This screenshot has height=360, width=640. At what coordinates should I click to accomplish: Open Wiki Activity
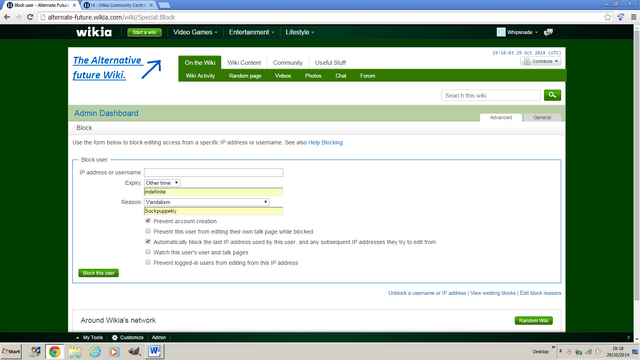click(200, 76)
